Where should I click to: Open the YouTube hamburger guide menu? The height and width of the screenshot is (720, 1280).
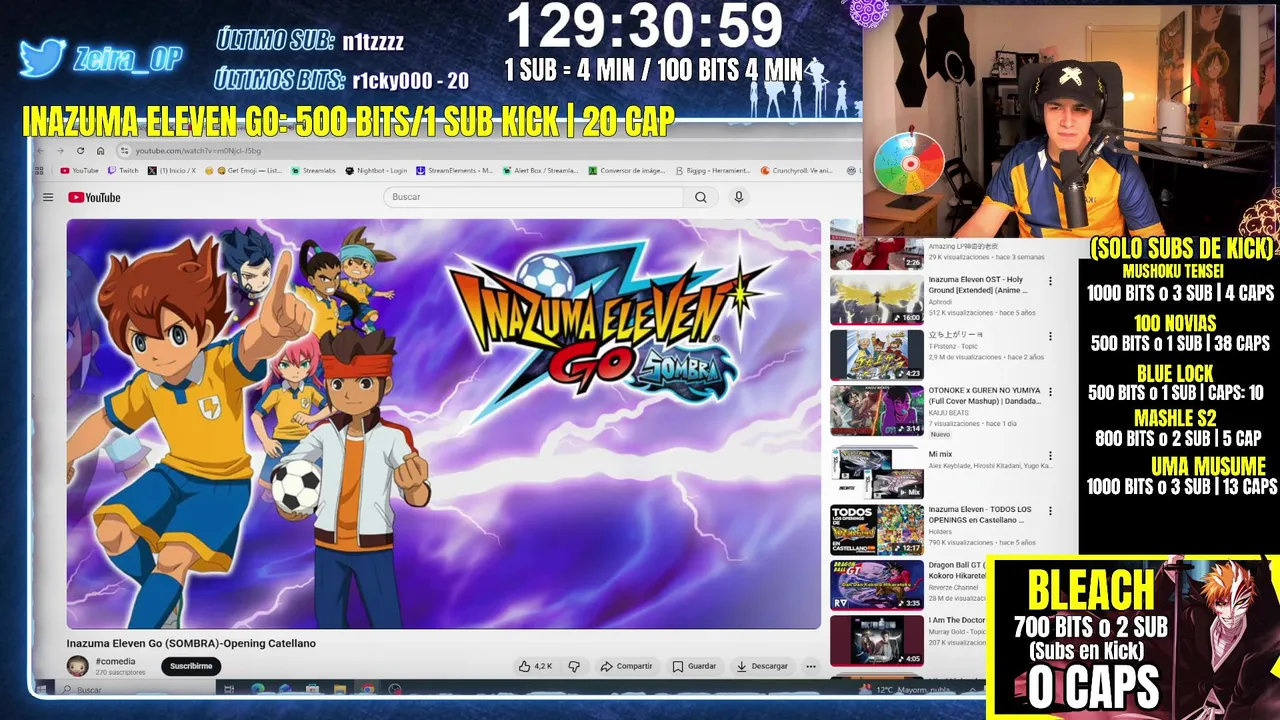tap(48, 197)
